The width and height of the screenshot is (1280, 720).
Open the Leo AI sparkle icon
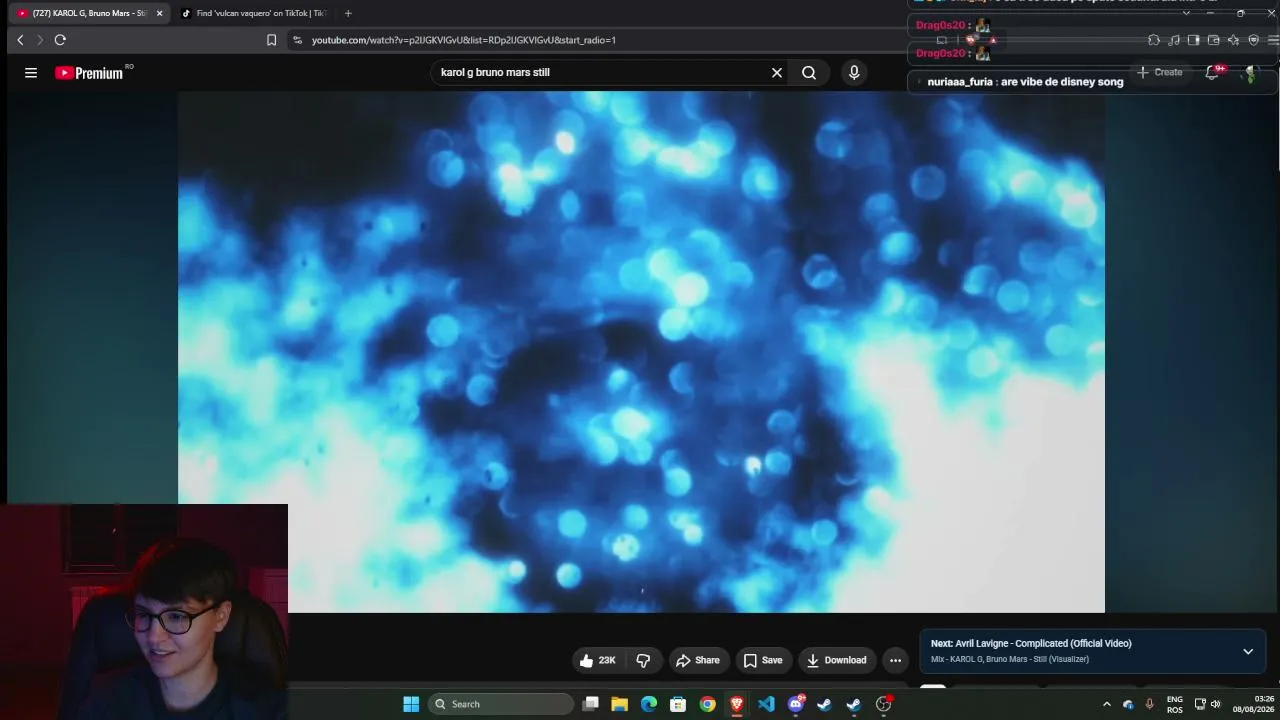[1233, 40]
